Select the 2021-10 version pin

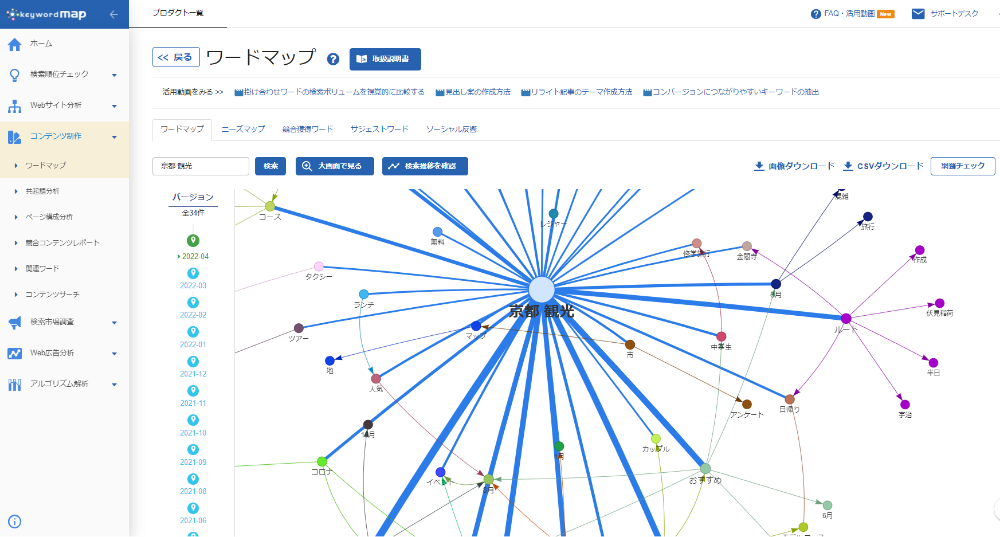pos(193,420)
